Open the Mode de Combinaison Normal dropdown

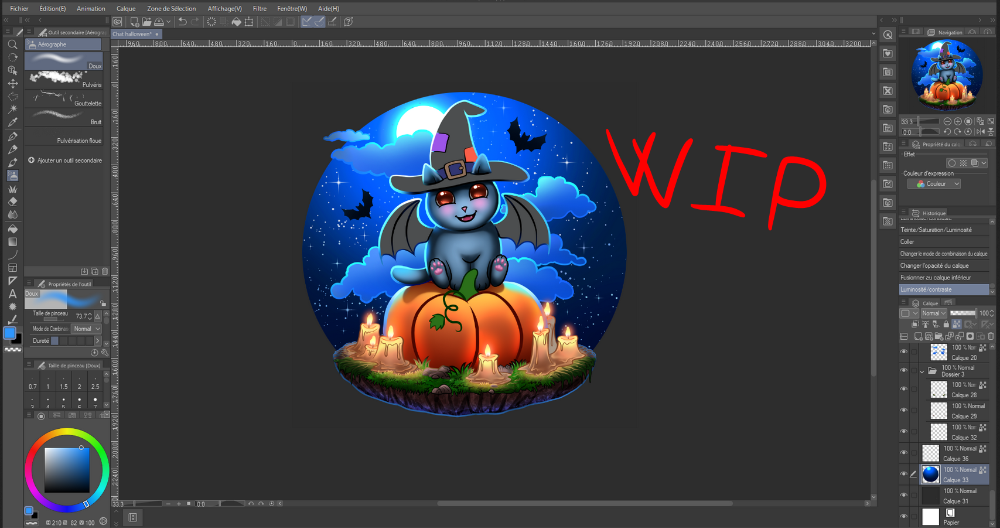[x=85, y=328]
